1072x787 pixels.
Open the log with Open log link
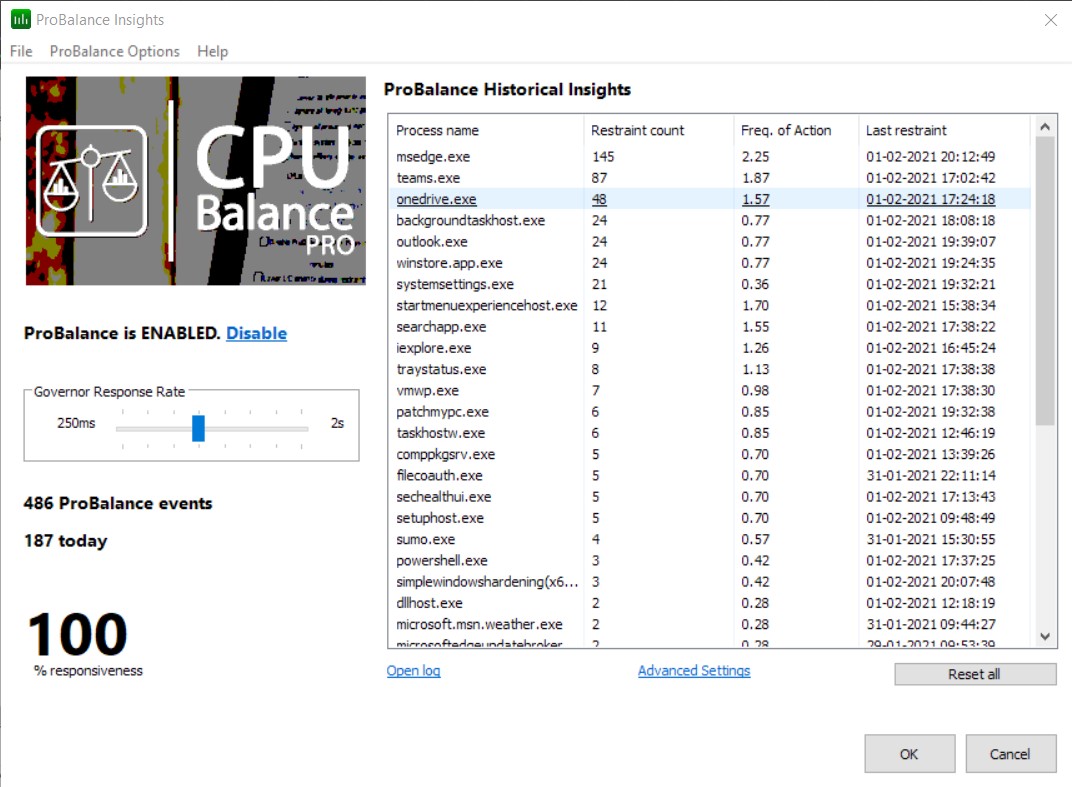pos(413,671)
